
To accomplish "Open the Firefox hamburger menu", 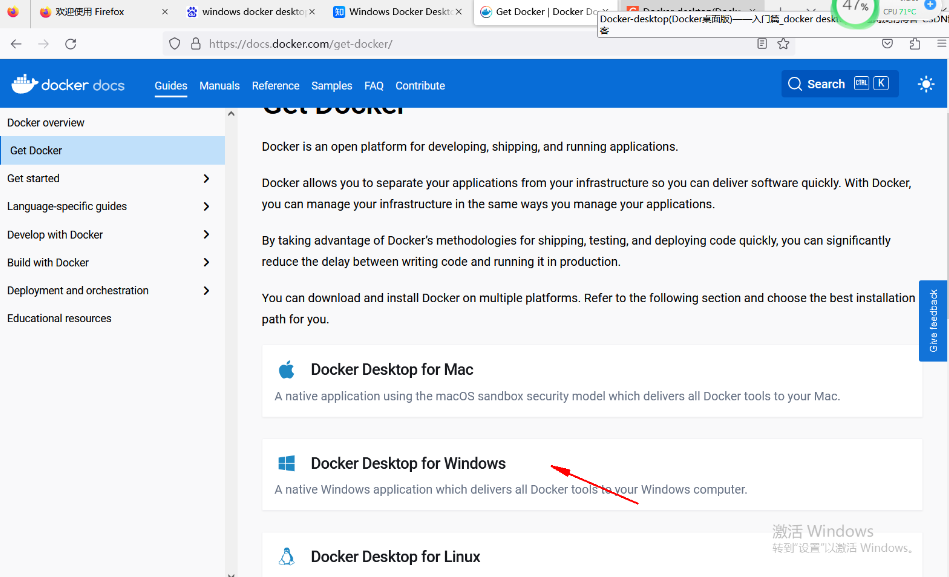I will click(942, 44).
